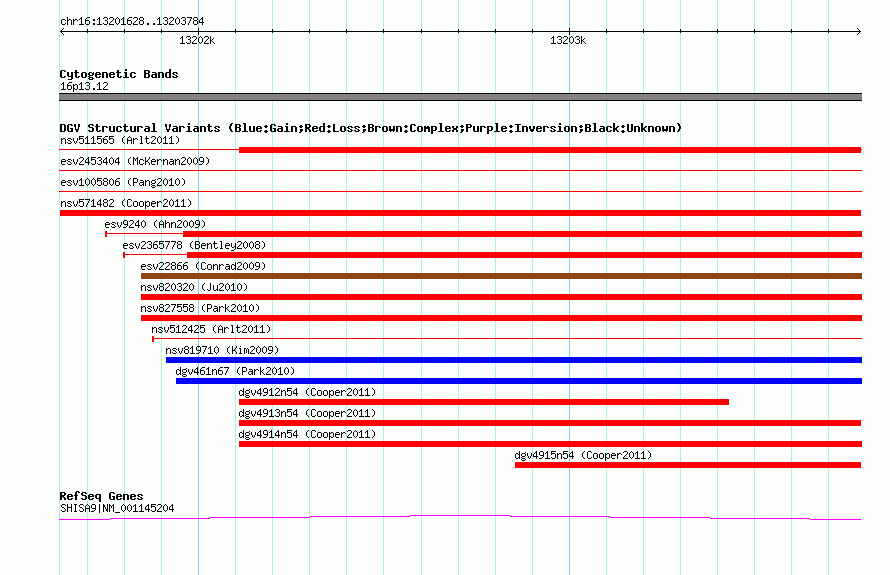Click the nsv511565 (Arlt2011) variant label
Image resolution: width=890 pixels, height=575 pixels.
click(120, 140)
